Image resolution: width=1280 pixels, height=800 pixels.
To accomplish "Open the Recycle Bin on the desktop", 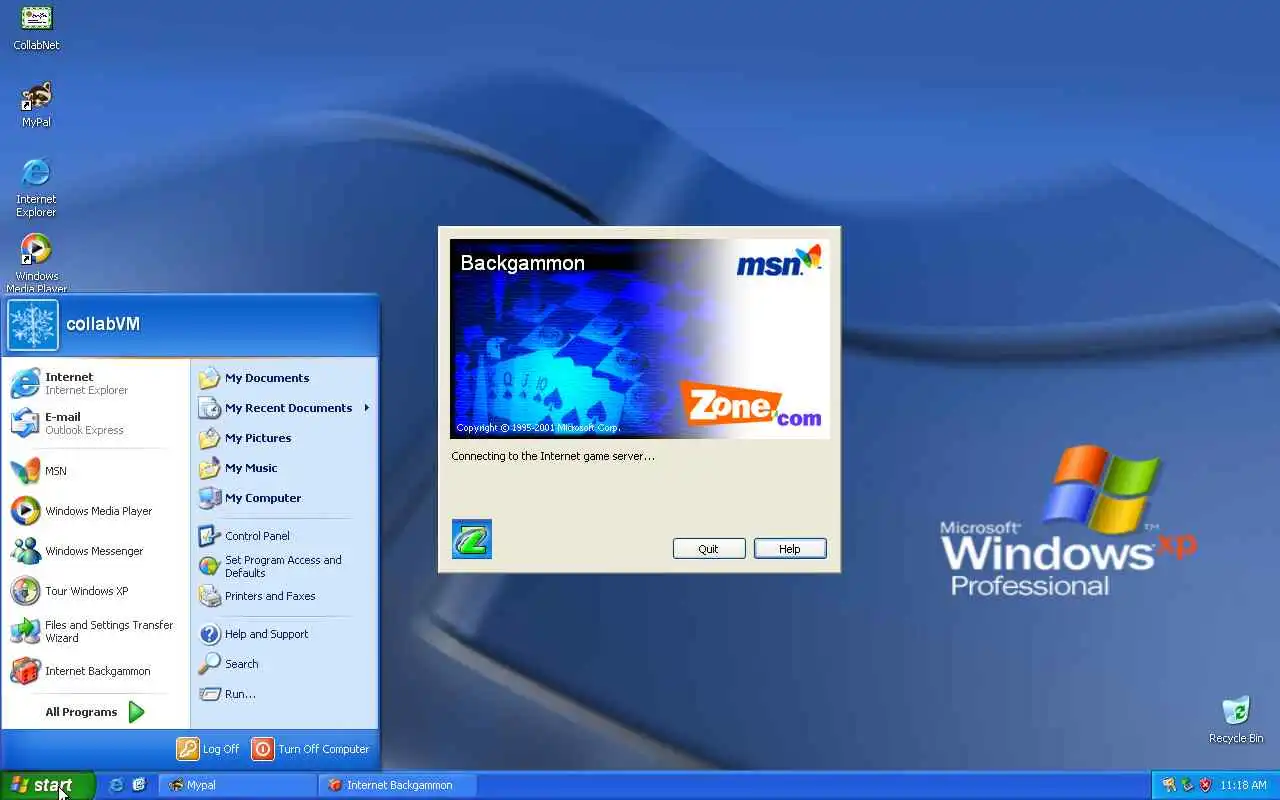I will point(1236,720).
